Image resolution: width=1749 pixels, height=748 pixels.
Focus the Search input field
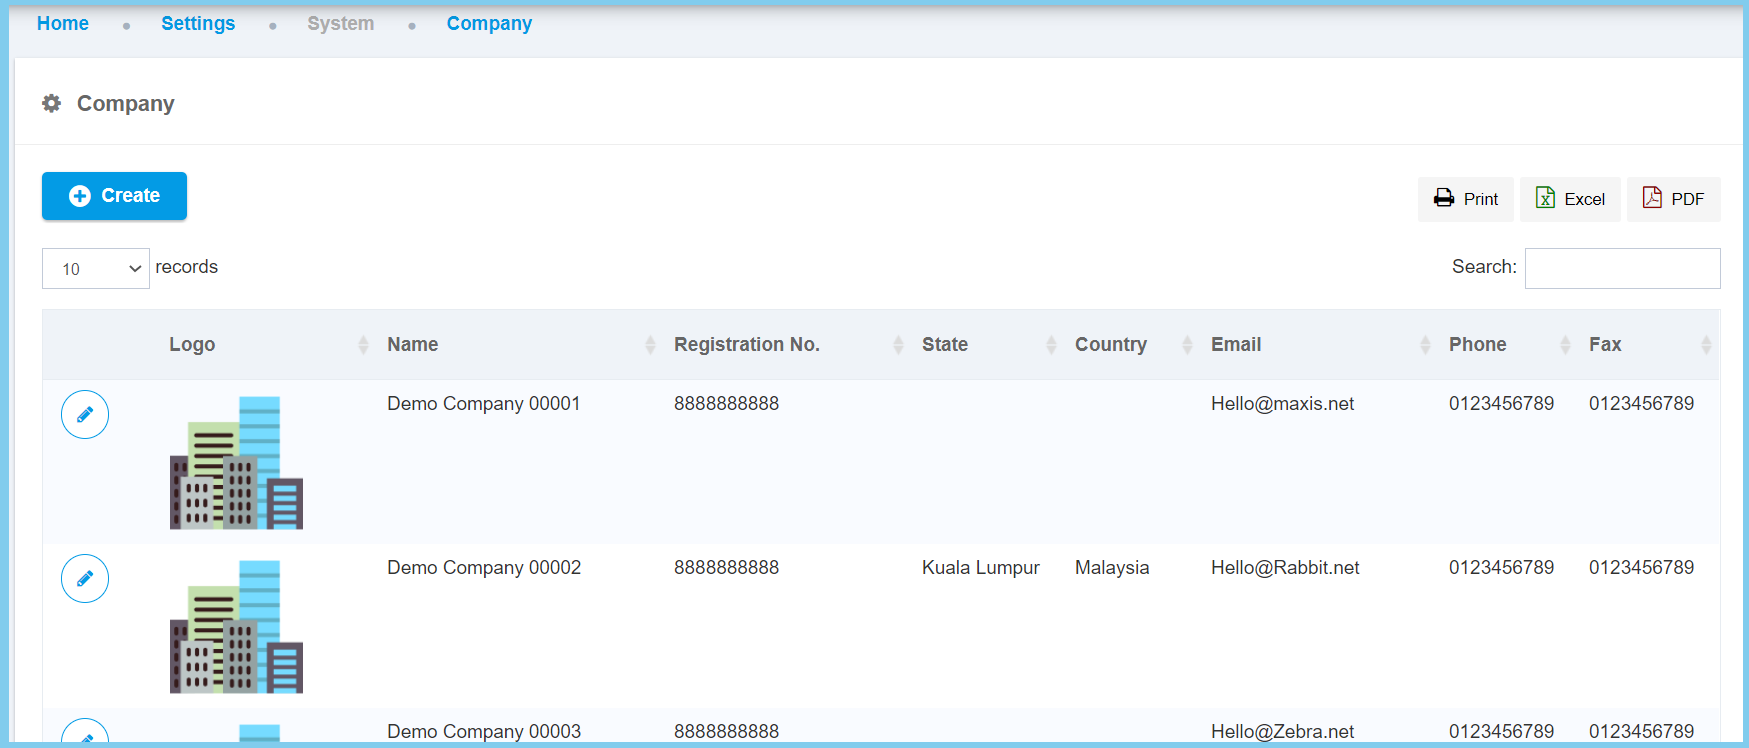(1621, 269)
